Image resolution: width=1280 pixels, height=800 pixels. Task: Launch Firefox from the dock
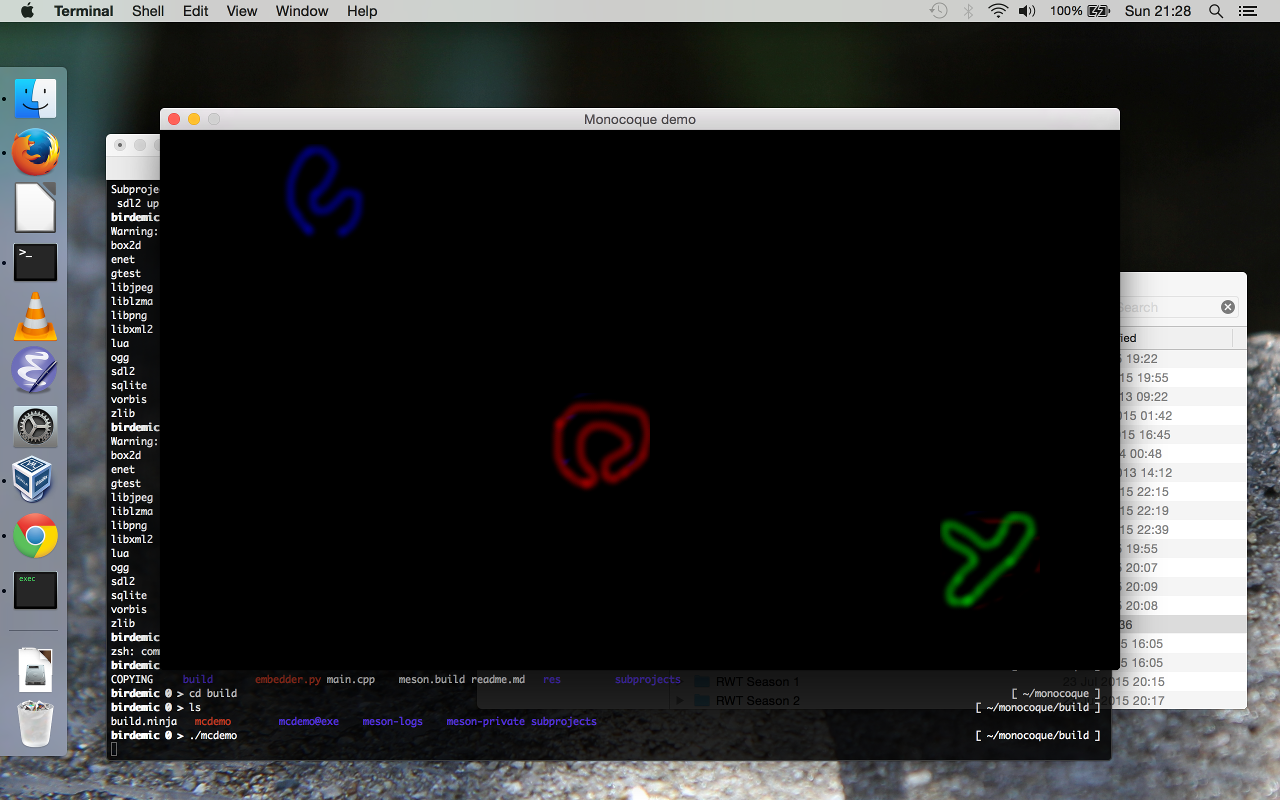(35, 153)
